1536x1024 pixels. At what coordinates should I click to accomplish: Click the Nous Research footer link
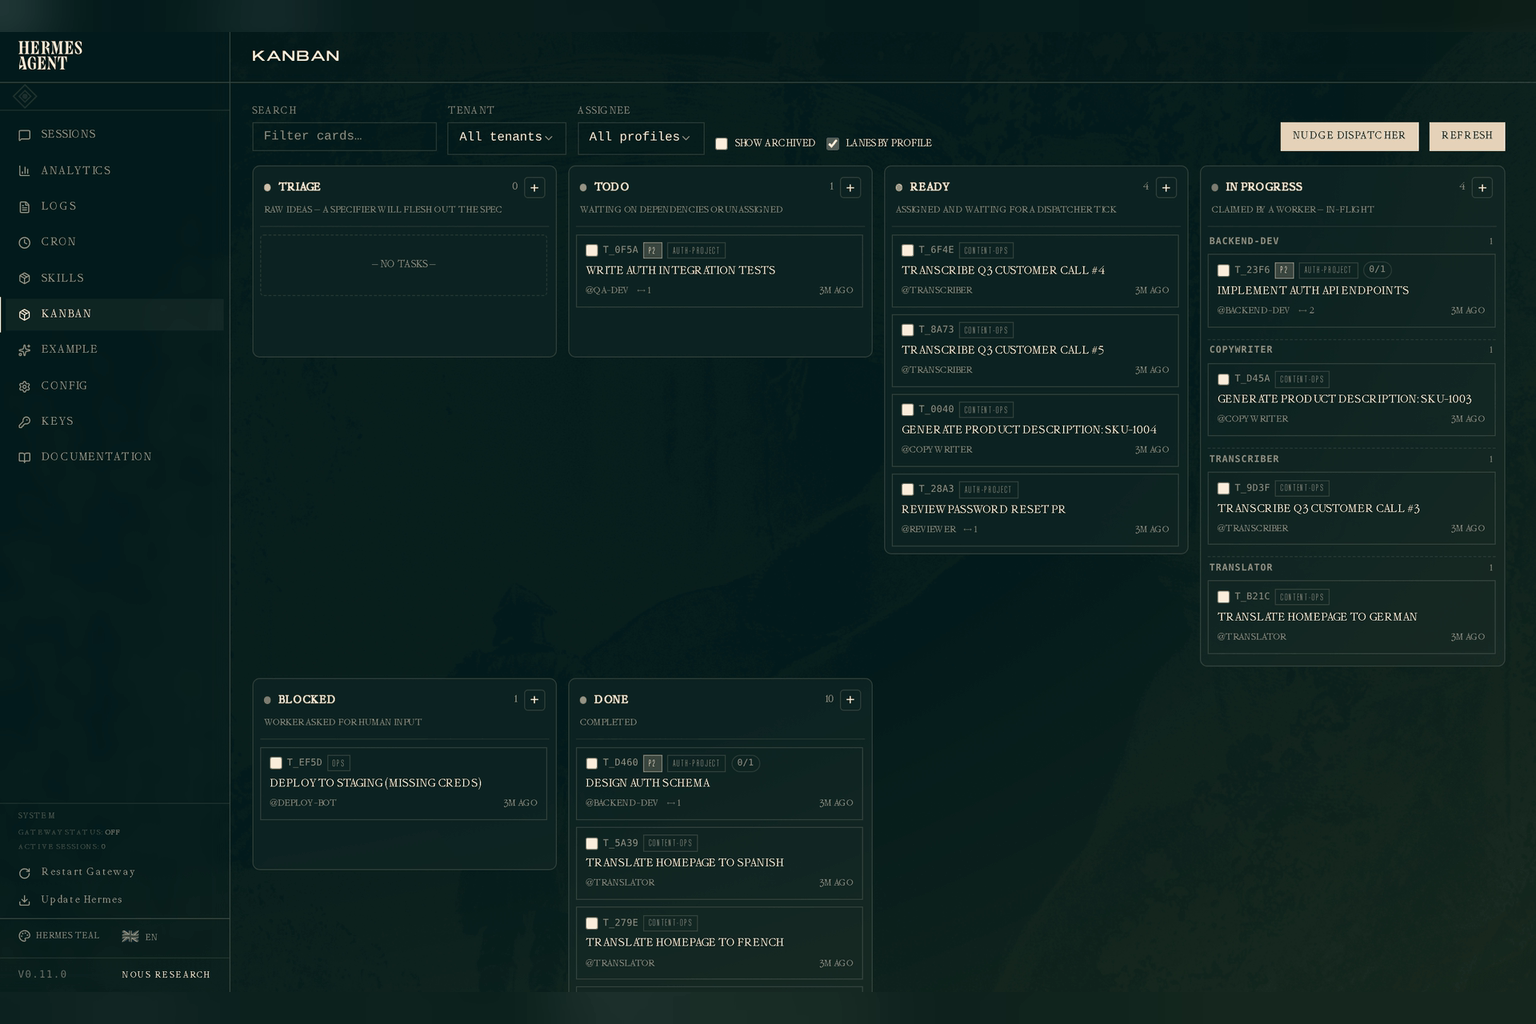tap(166, 975)
